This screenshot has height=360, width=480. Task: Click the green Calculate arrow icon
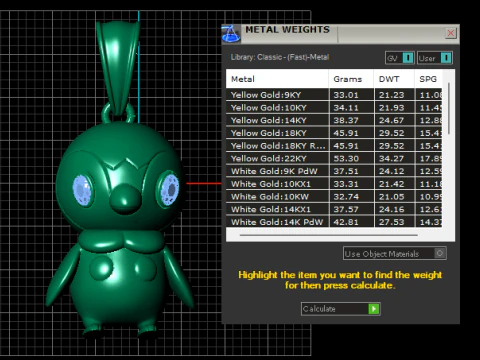[x=374, y=309]
